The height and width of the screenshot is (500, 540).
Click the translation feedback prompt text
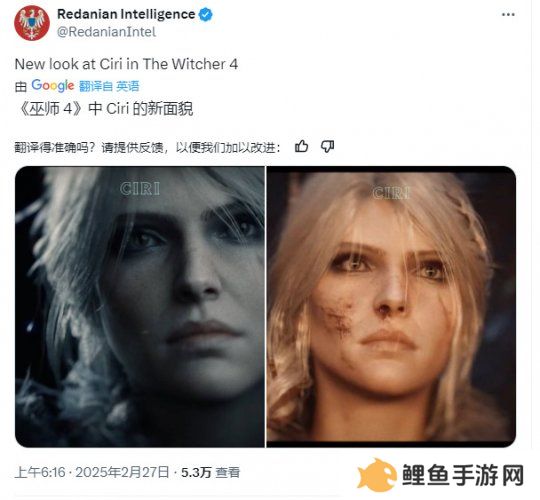[x=148, y=147]
